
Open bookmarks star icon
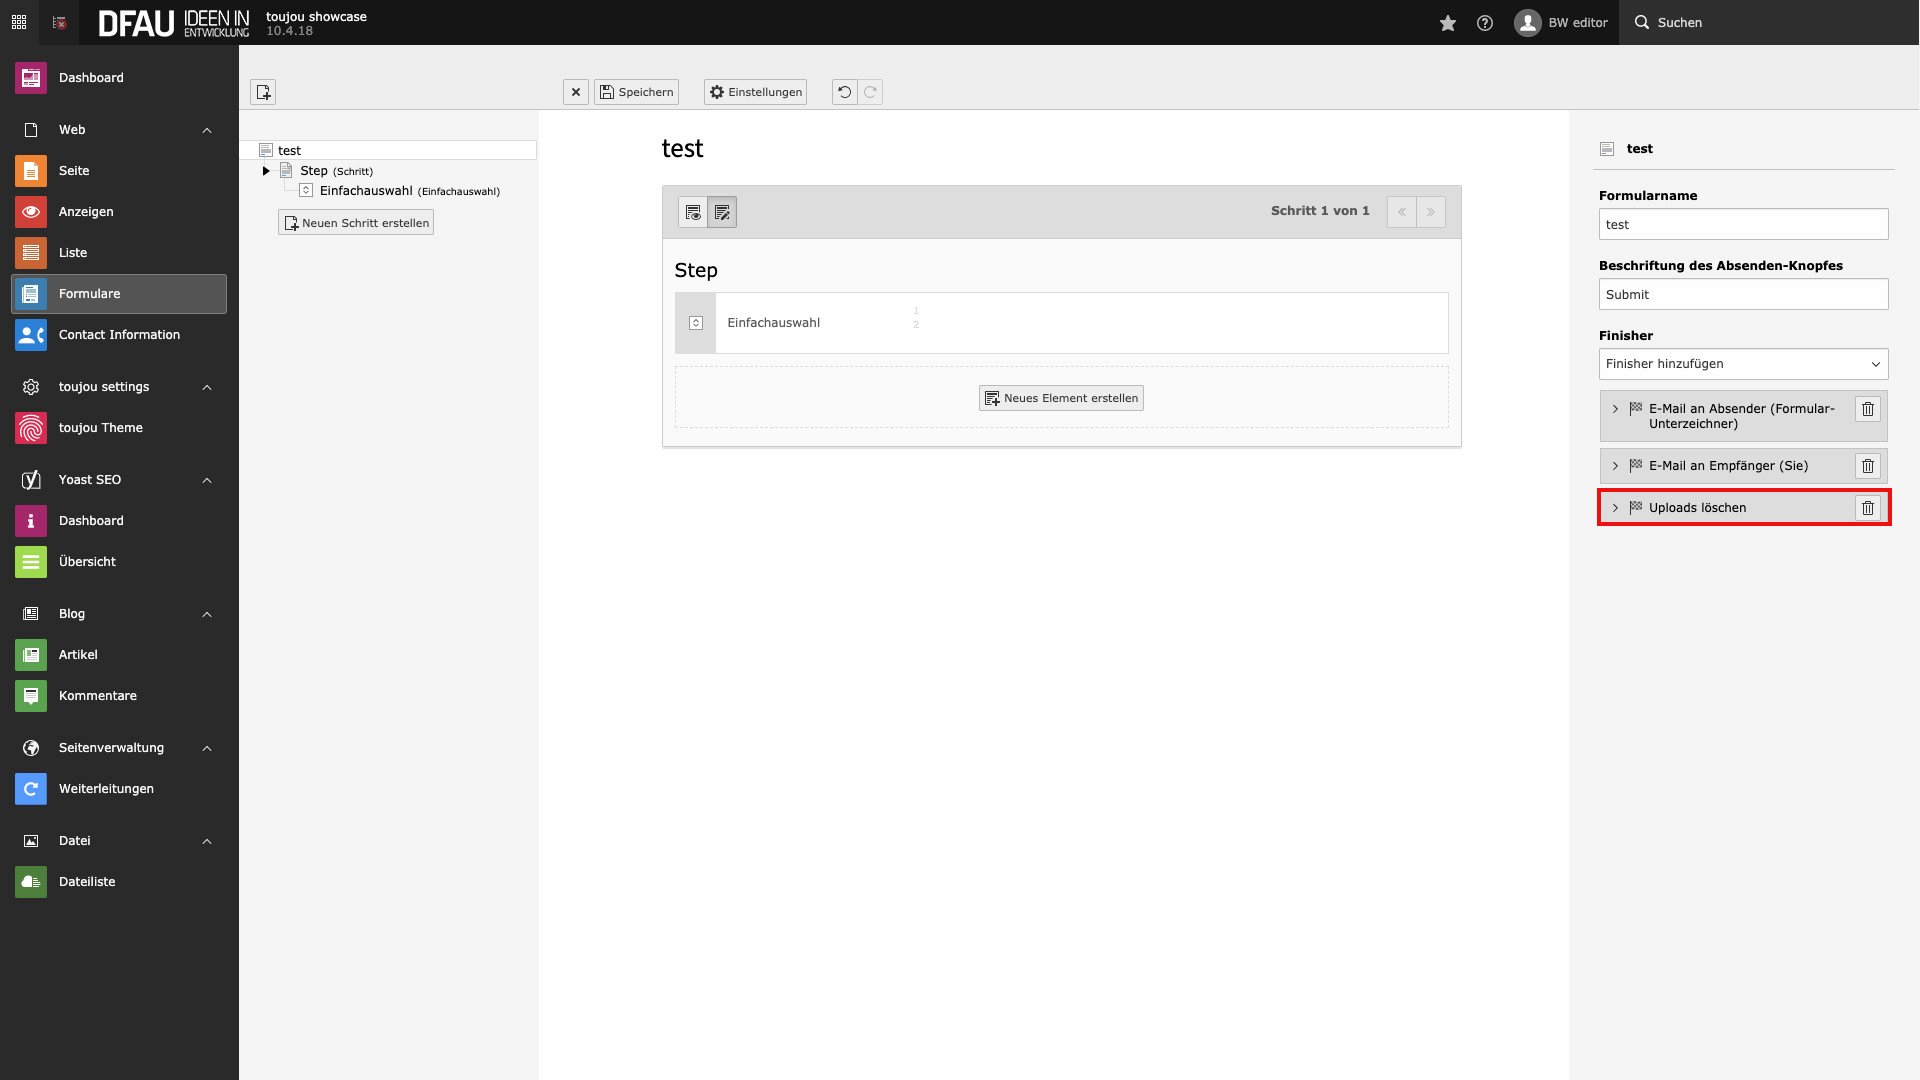tap(1447, 22)
